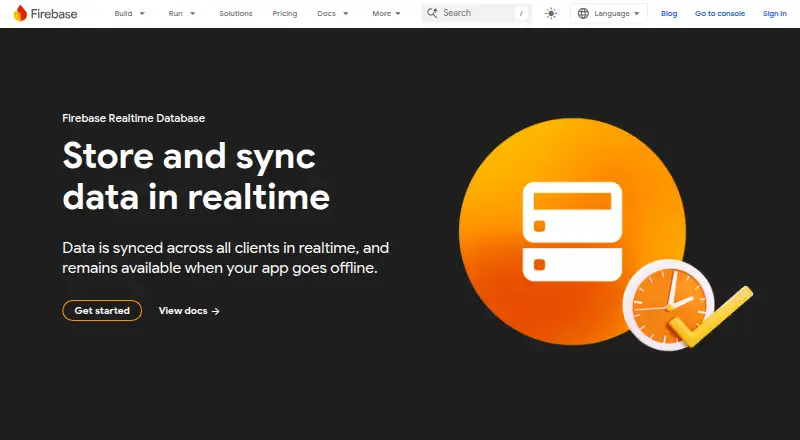
Task: Go to the Pricing page
Action: click(x=285, y=14)
